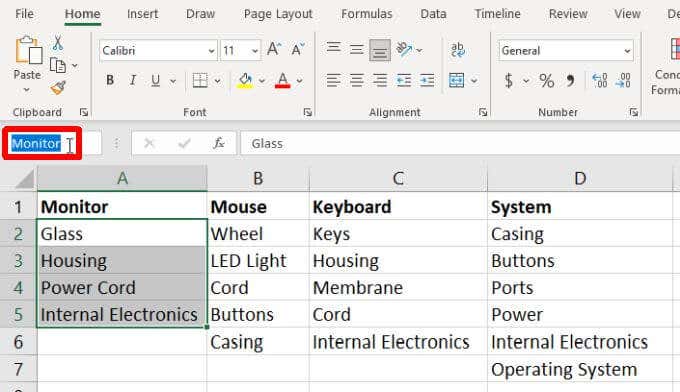The image size is (680, 392).
Task: Open Number format dialog launcher
Action: [634, 112]
